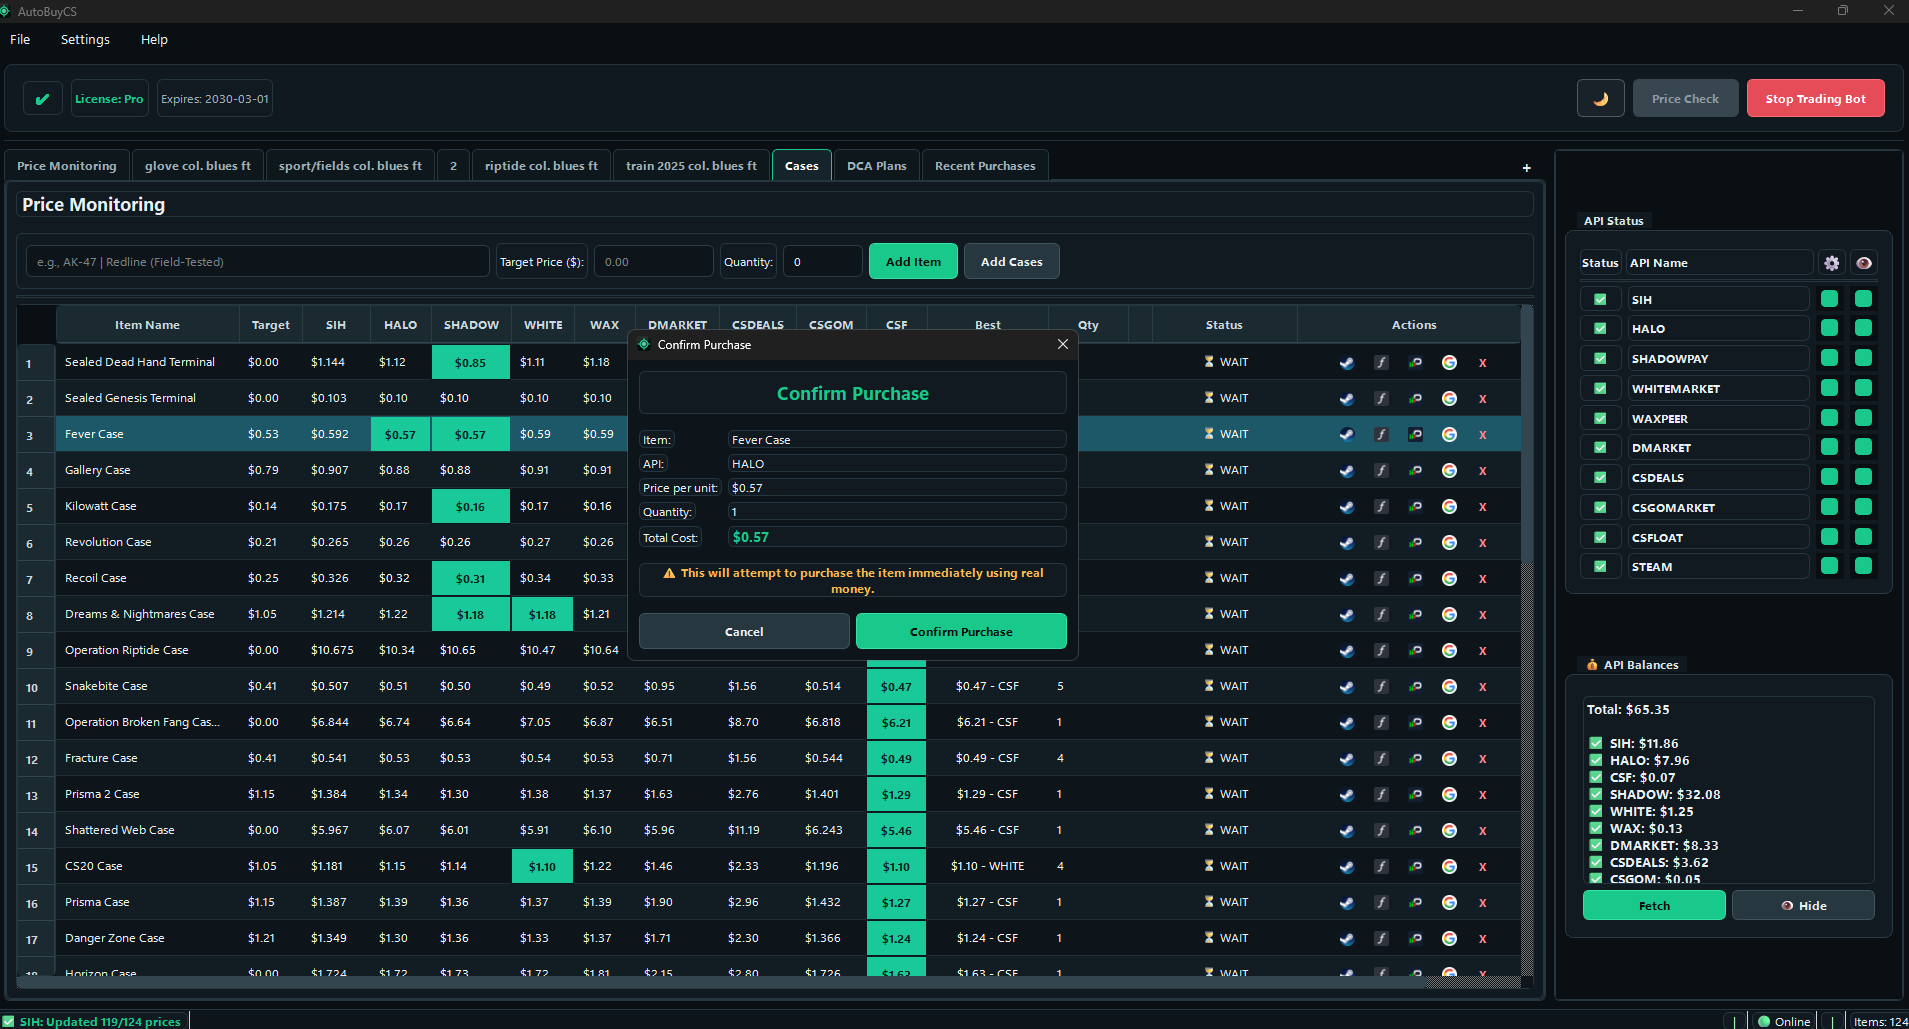Toggle the STEAM API status checkbox
This screenshot has height=1029, width=1909.
[x=1600, y=566]
